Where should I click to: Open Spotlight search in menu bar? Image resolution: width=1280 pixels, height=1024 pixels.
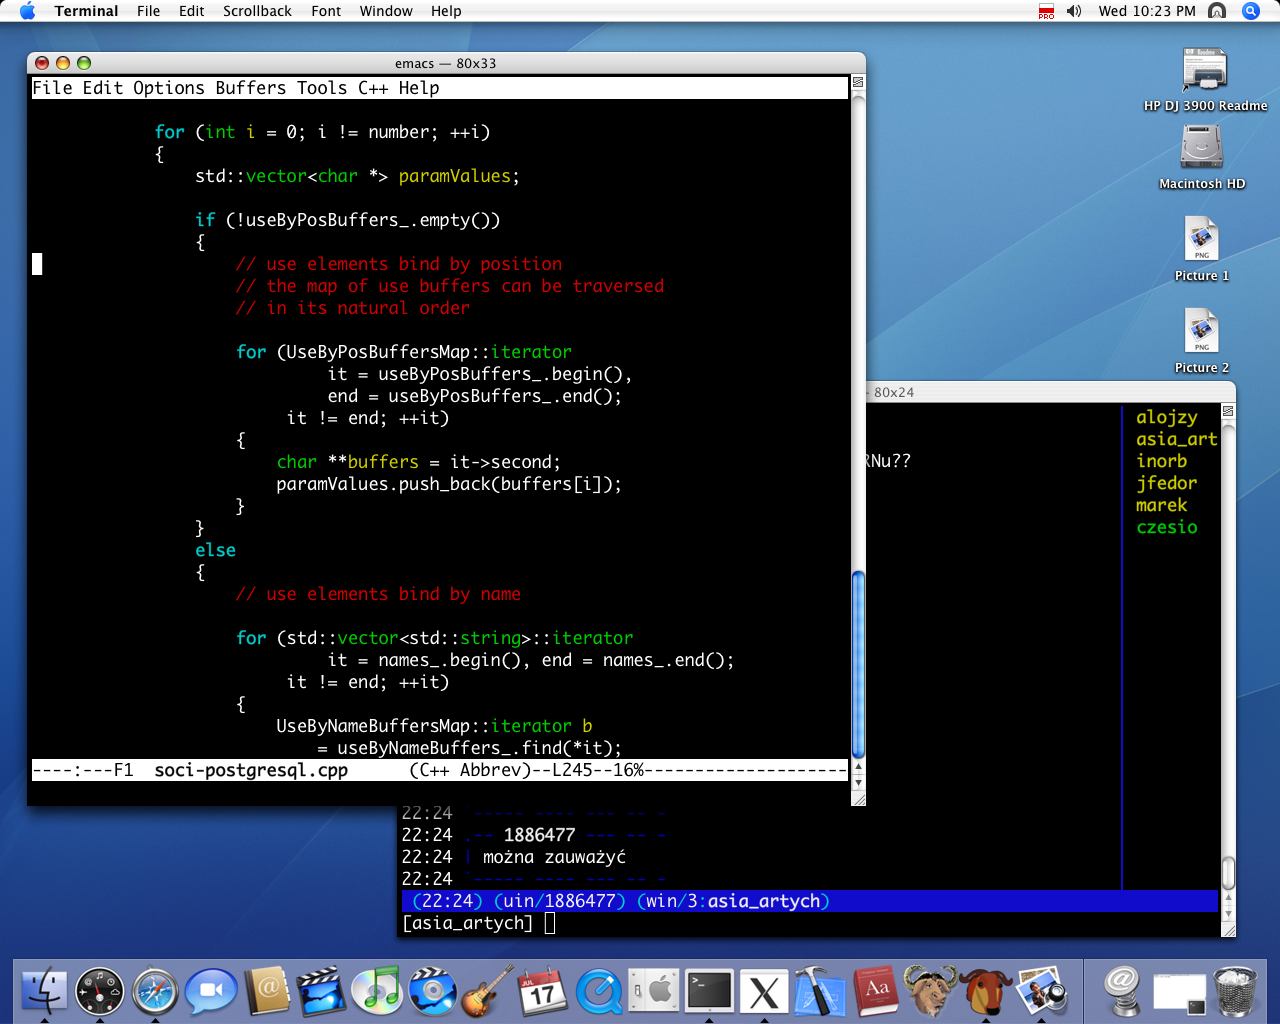pos(1250,11)
